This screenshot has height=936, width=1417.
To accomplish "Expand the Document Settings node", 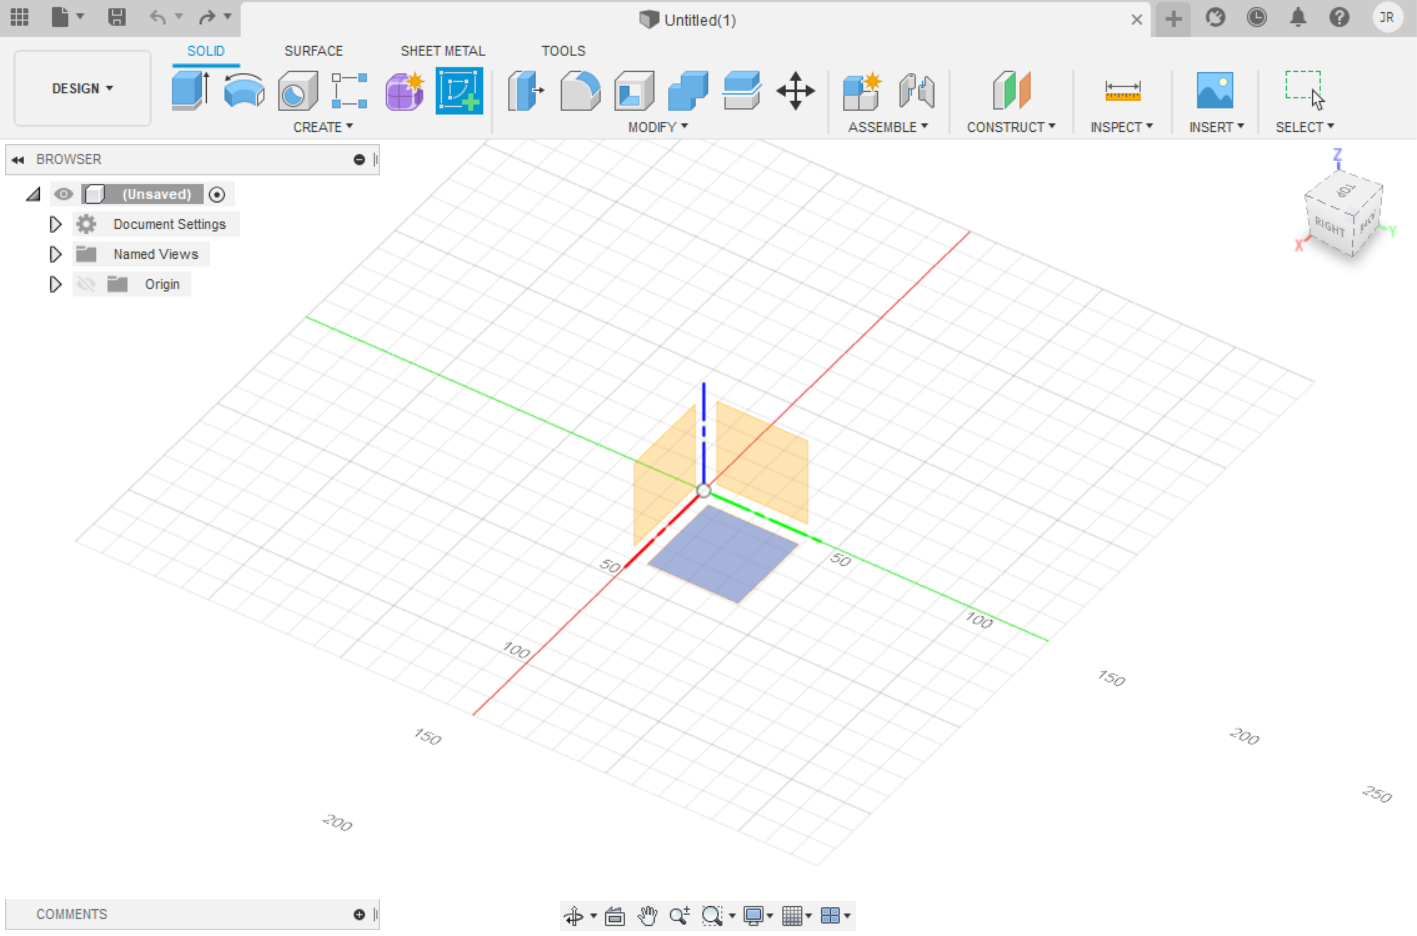I will coord(55,224).
